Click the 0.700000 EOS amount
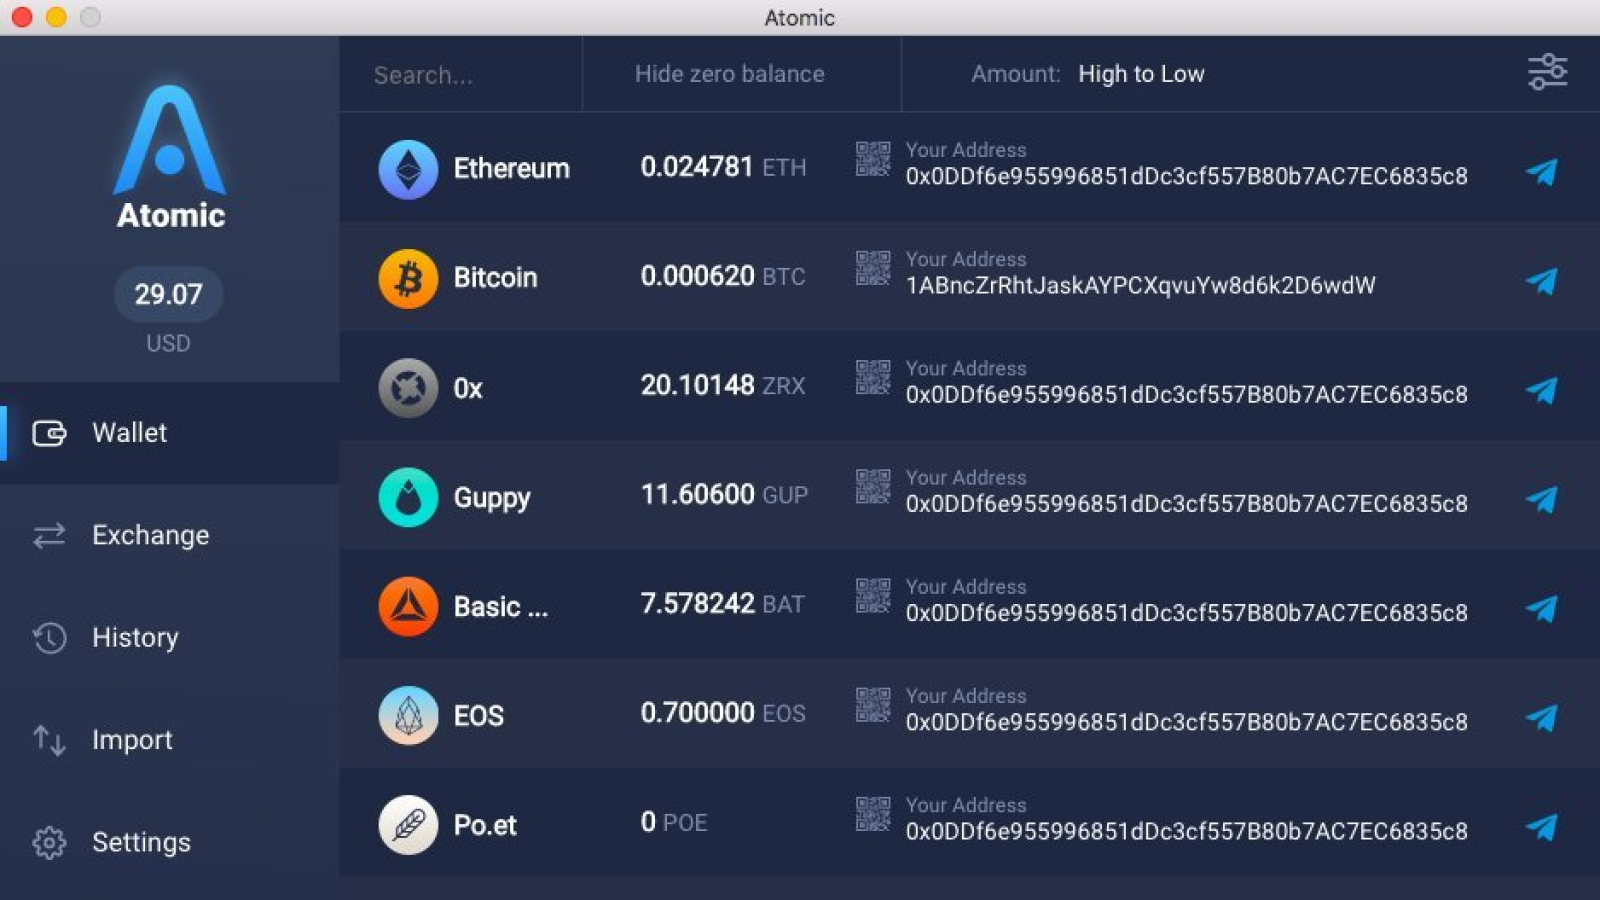Screen dimensions: 1600x900 click(x=723, y=713)
